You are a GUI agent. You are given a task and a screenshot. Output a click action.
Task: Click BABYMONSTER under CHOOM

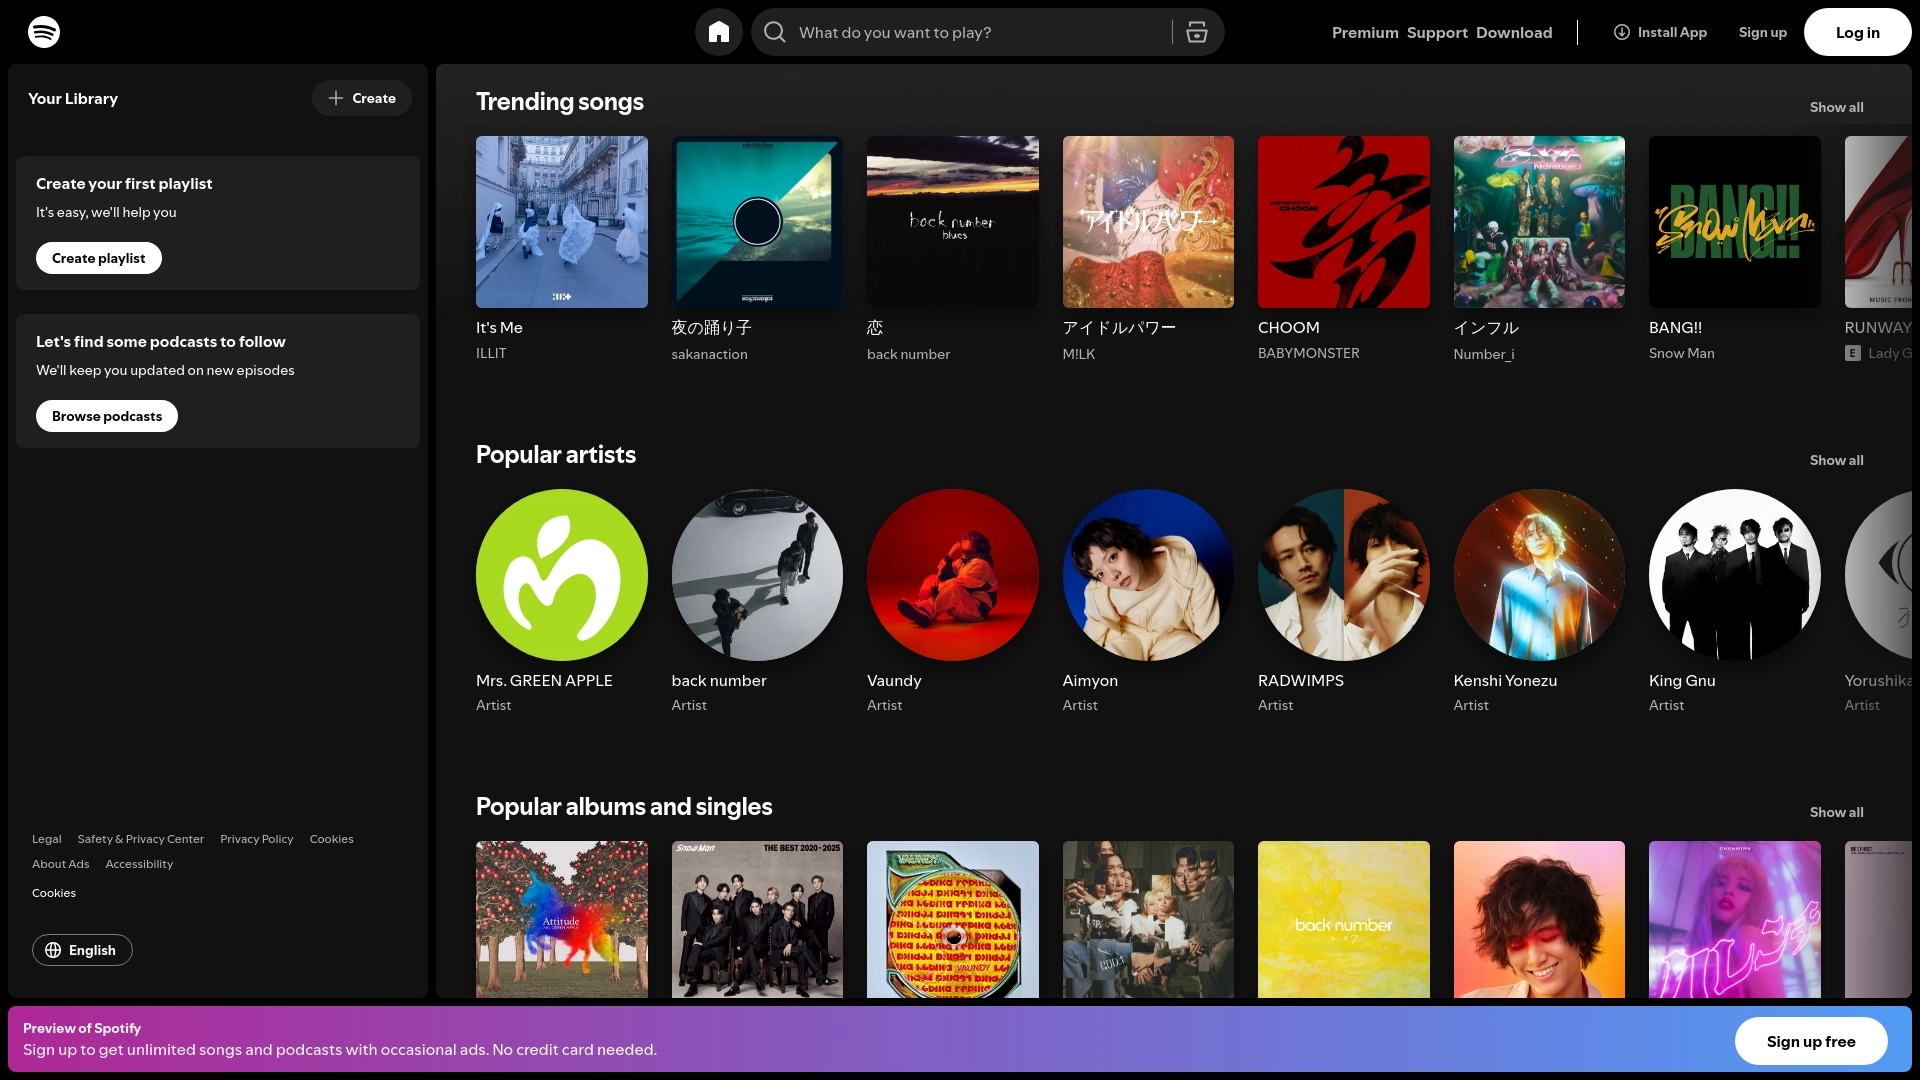[x=1308, y=353]
